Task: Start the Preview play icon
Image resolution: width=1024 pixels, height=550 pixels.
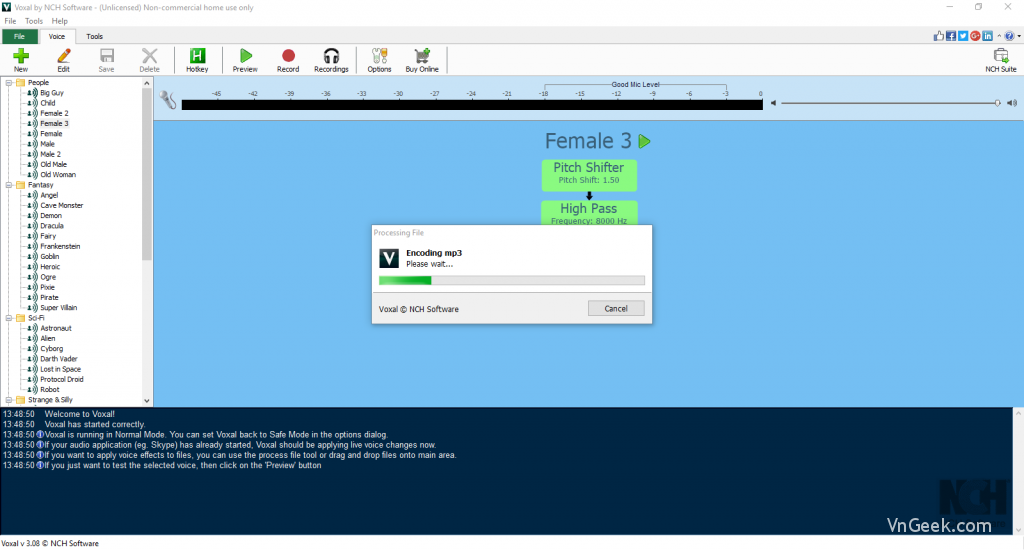Action: point(246,56)
